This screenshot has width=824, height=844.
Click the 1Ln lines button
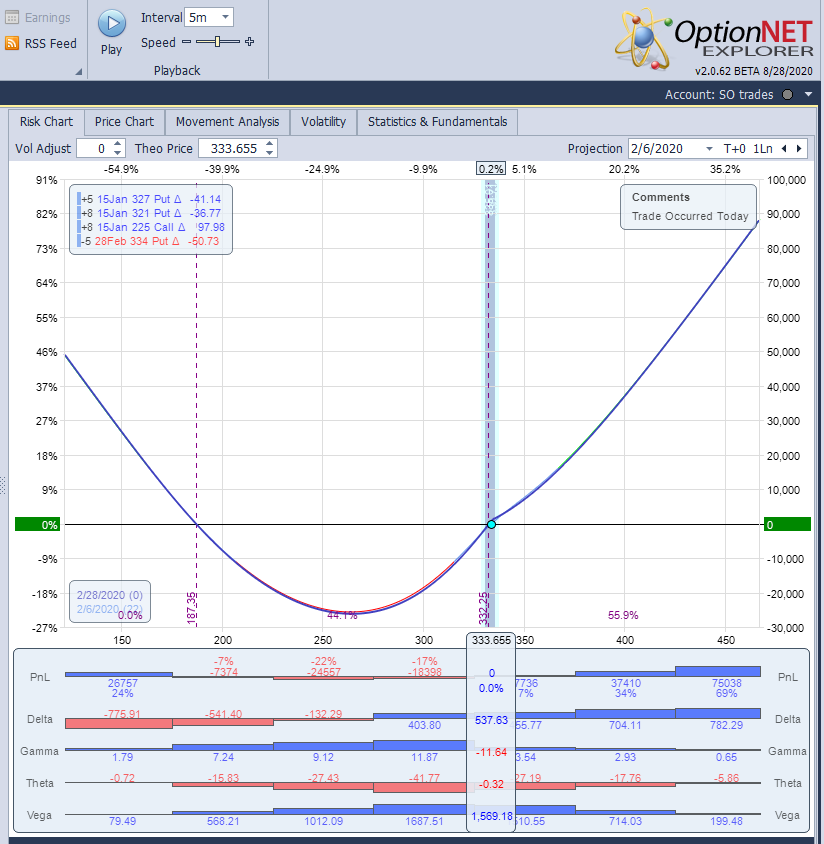tap(763, 149)
